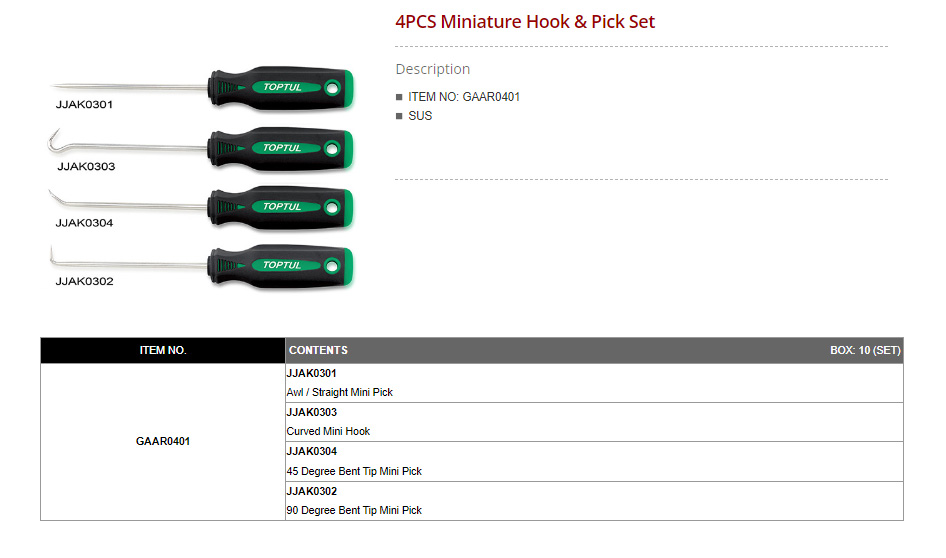Click the Description heading
Image resolution: width=946 pixels, height=558 pixels.
click(432, 69)
